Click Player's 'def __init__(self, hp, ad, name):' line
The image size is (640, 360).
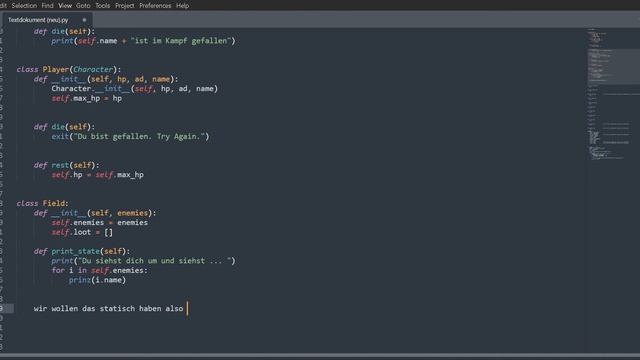[106, 79]
